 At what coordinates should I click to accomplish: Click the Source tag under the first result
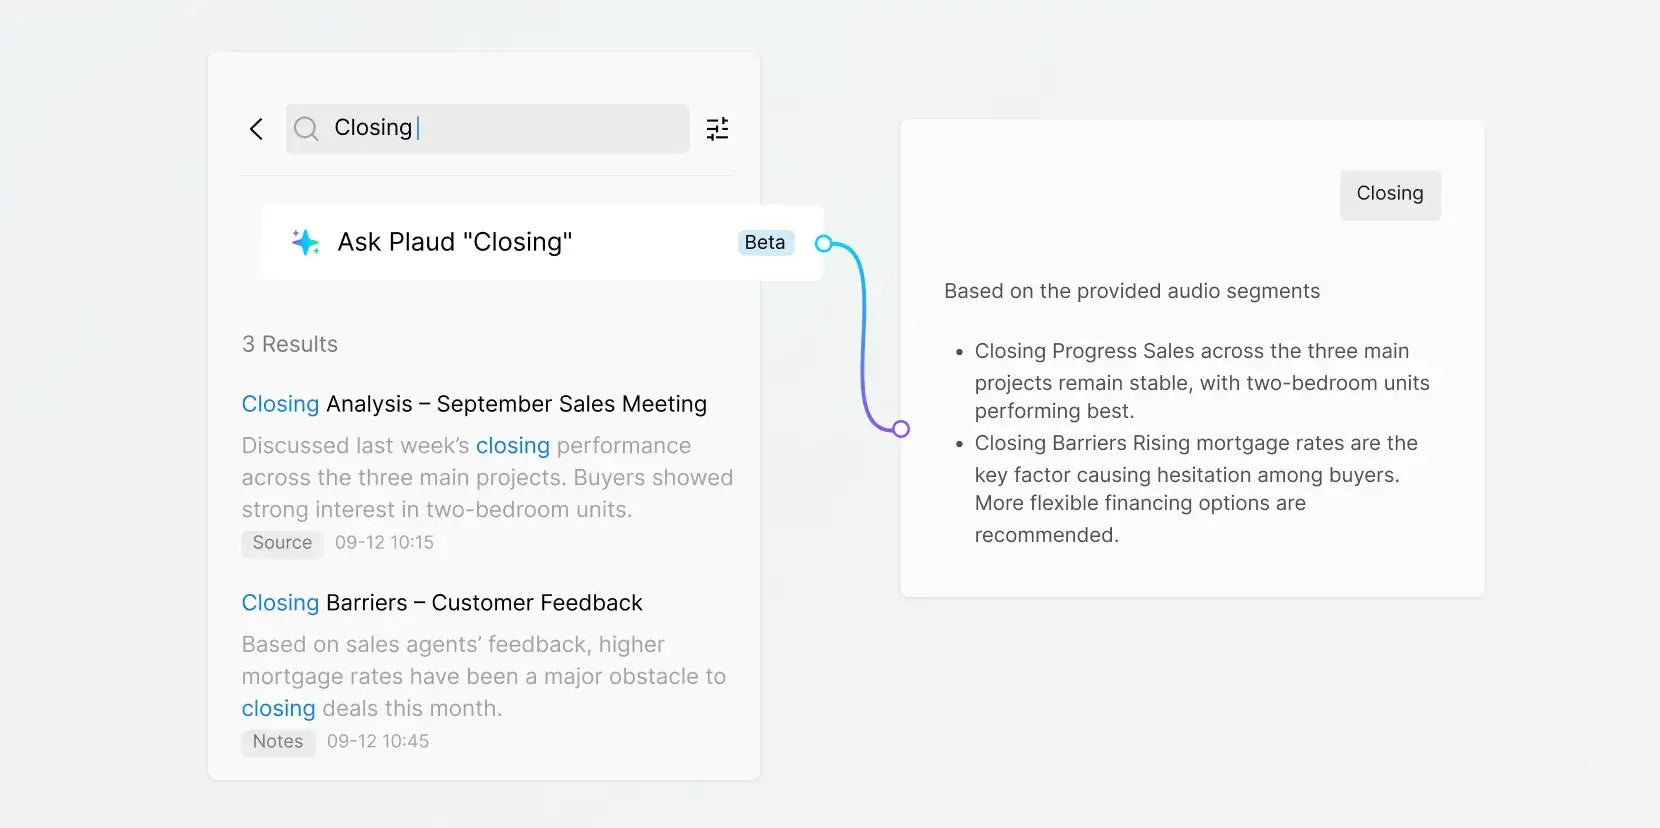click(x=282, y=543)
